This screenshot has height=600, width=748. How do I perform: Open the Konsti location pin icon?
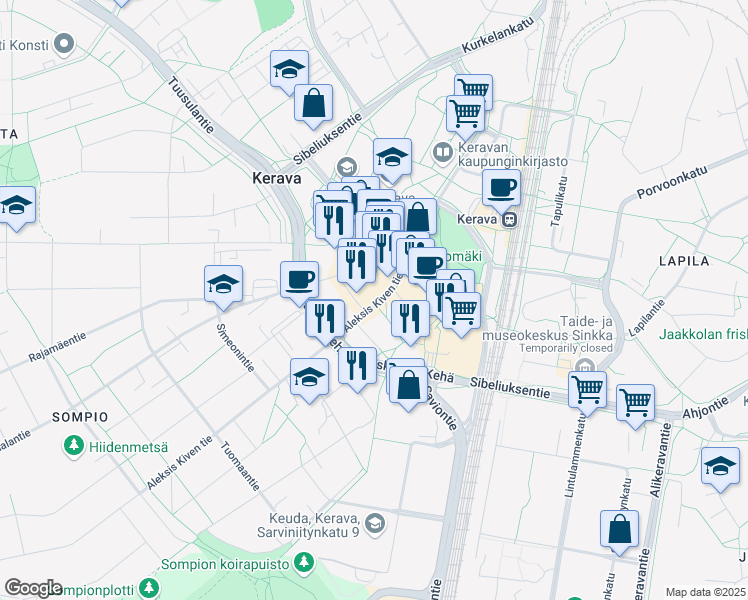point(63,45)
